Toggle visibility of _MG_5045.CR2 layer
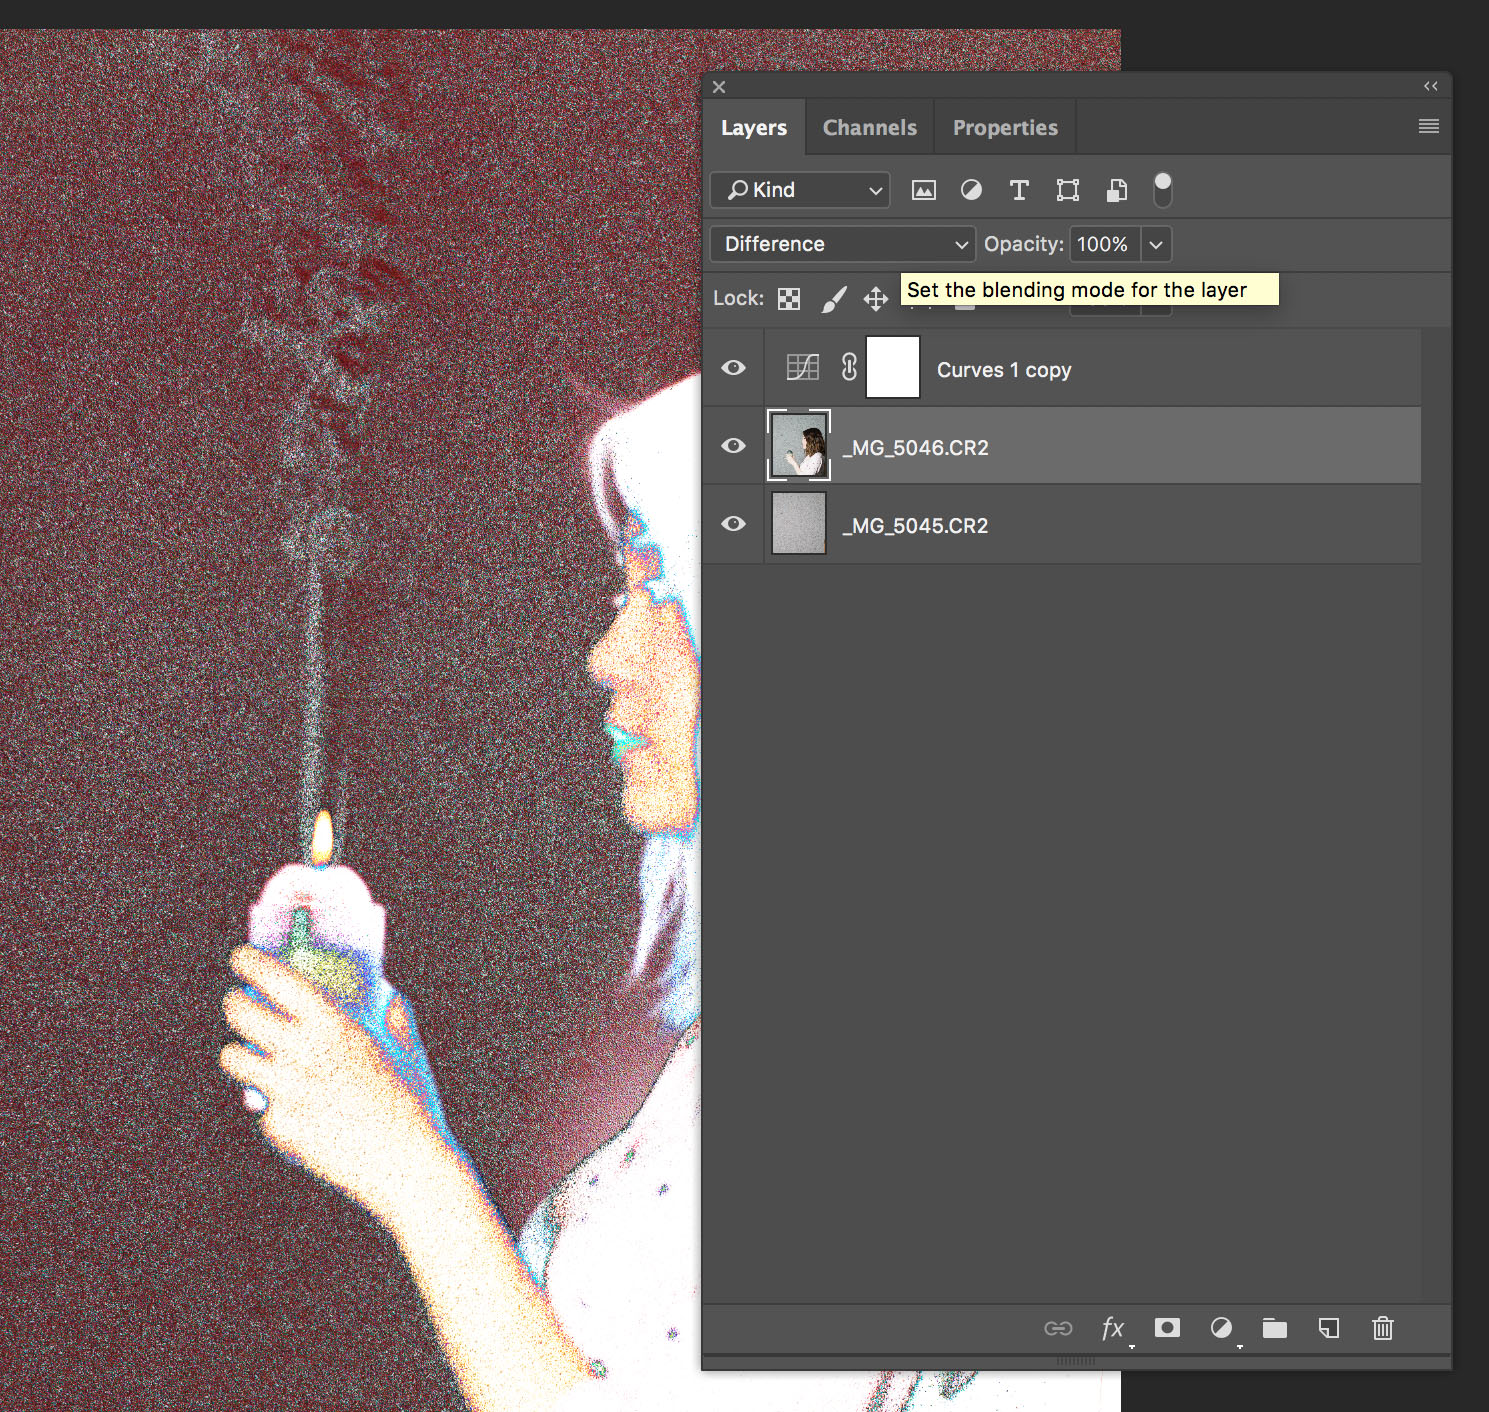 733,524
